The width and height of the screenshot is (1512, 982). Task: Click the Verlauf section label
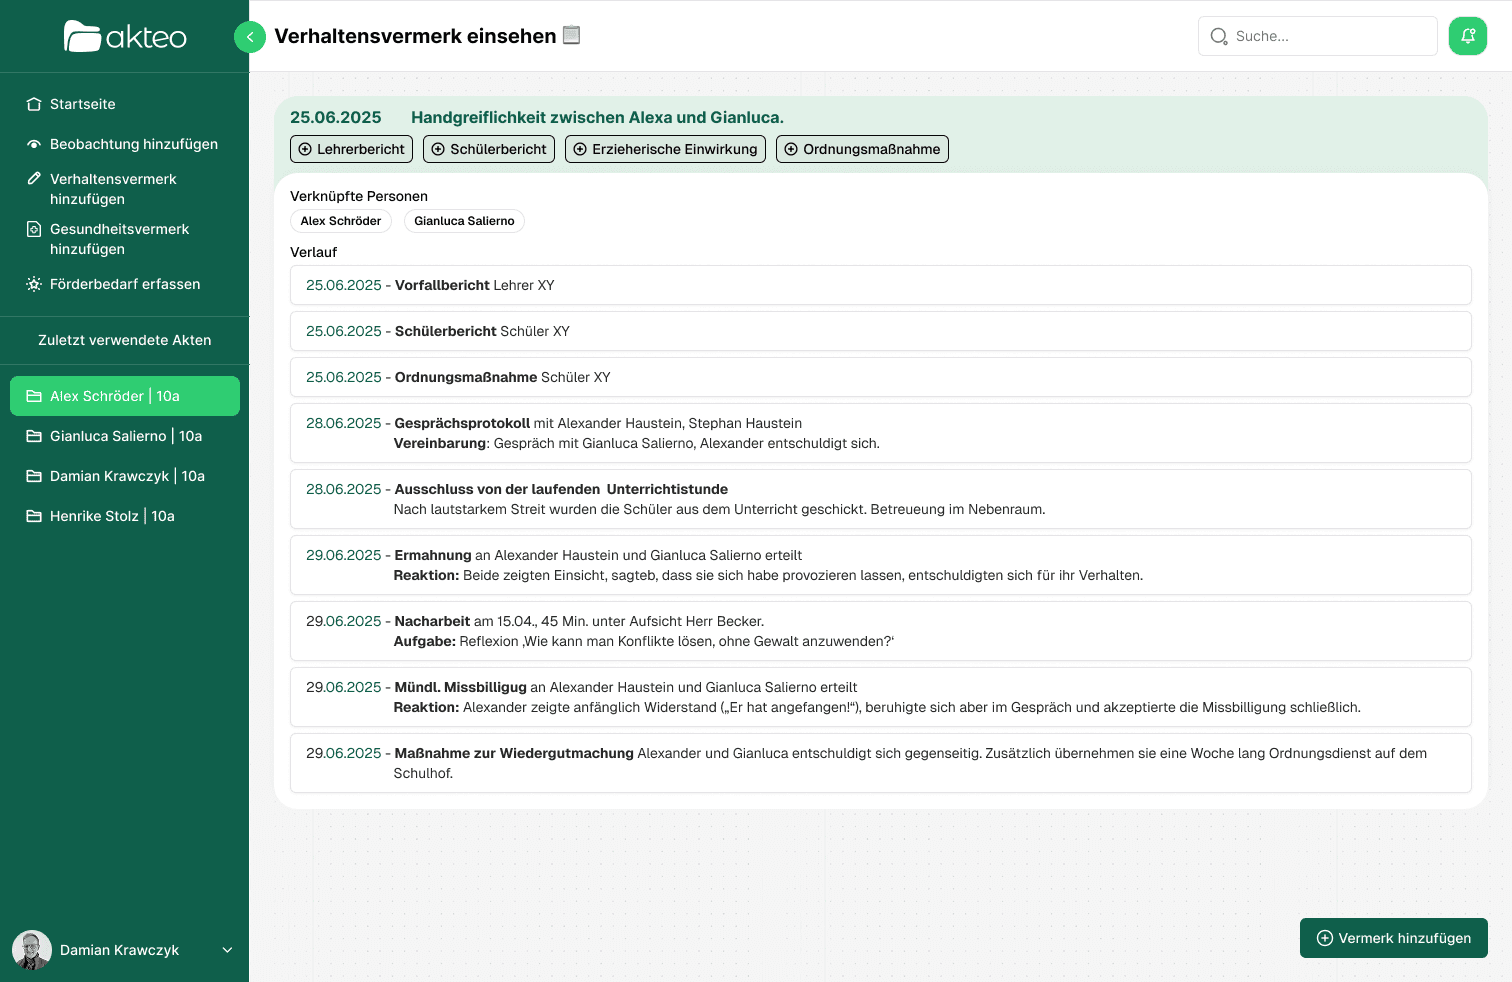pyautogui.click(x=314, y=252)
